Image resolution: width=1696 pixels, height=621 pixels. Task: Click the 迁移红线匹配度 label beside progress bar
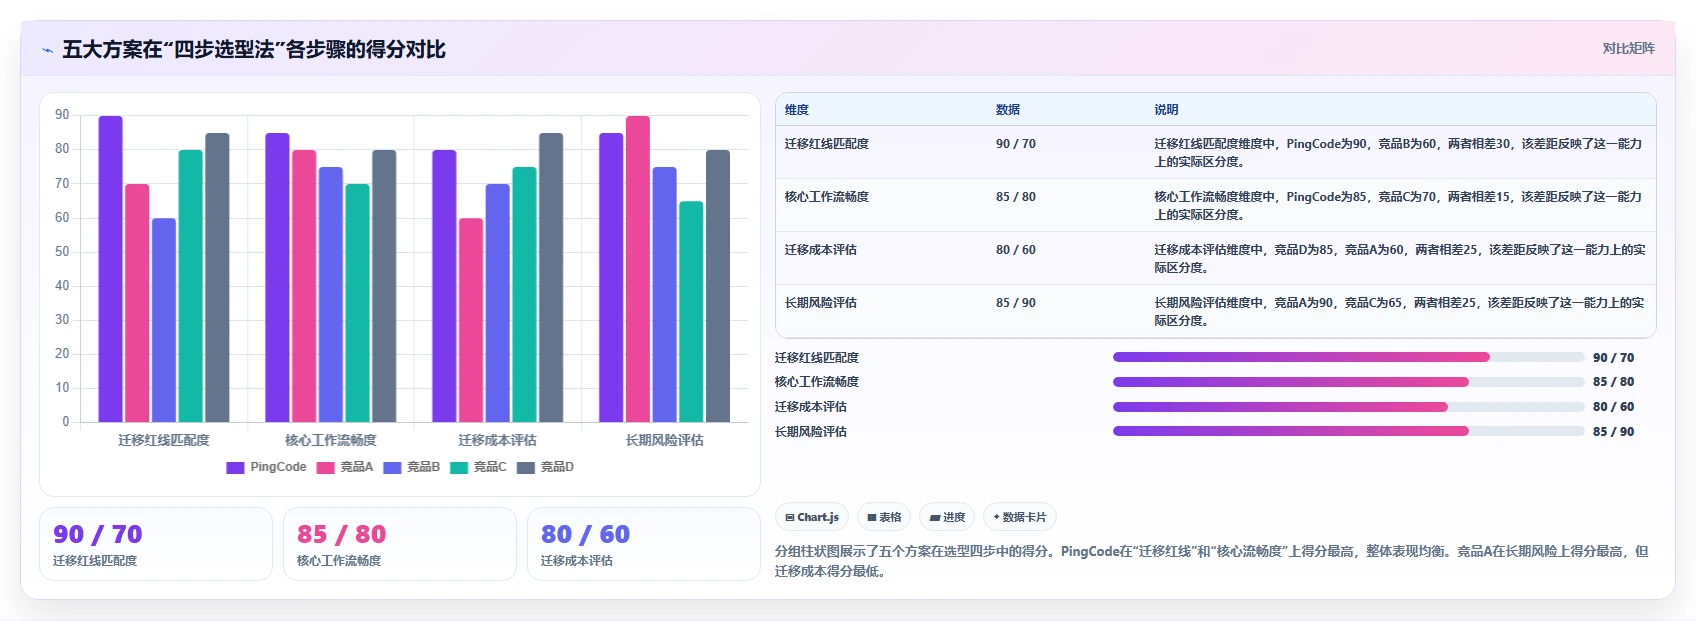[x=817, y=358]
